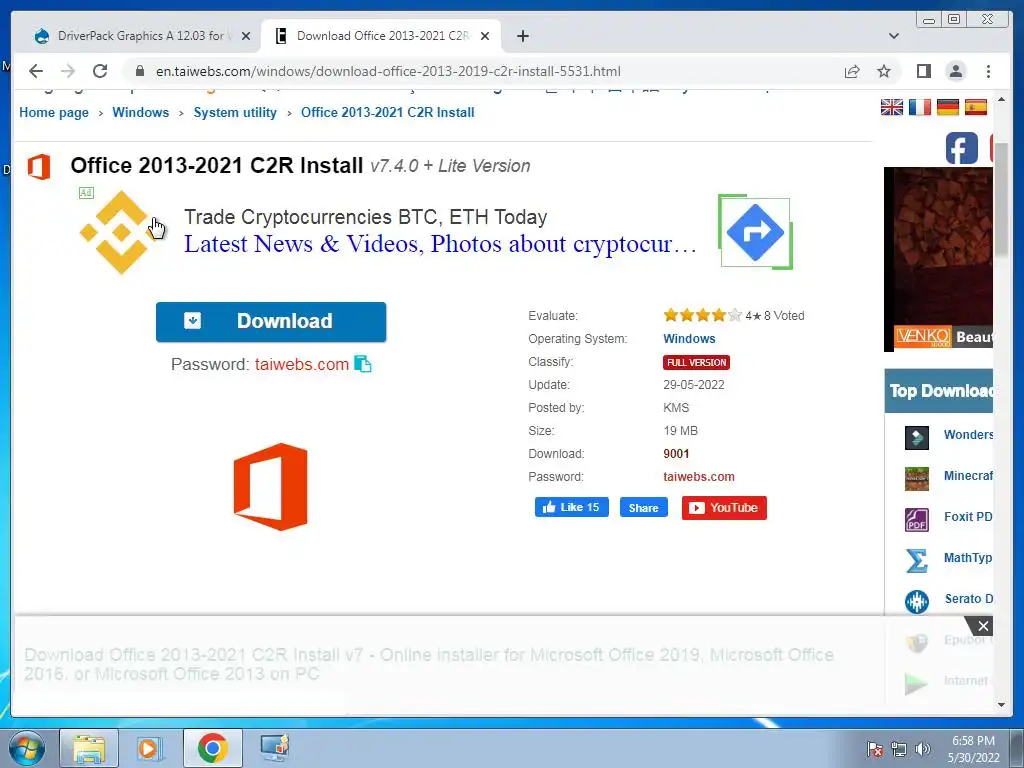Open Minecraft in Top Download list
Screen dimensions: 1024x768
(x=968, y=475)
